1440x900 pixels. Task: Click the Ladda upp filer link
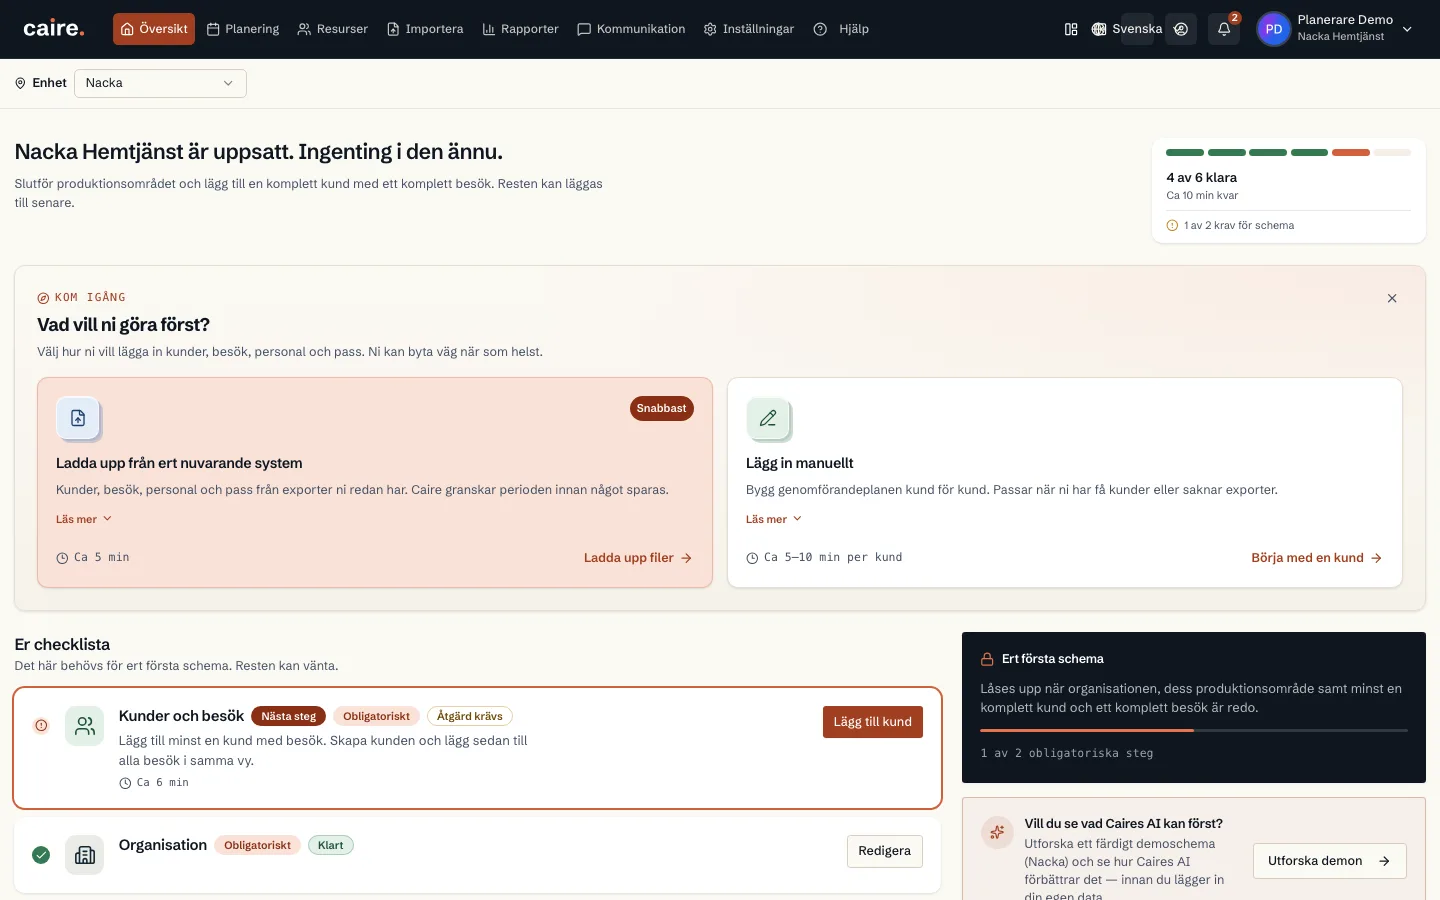pos(638,558)
